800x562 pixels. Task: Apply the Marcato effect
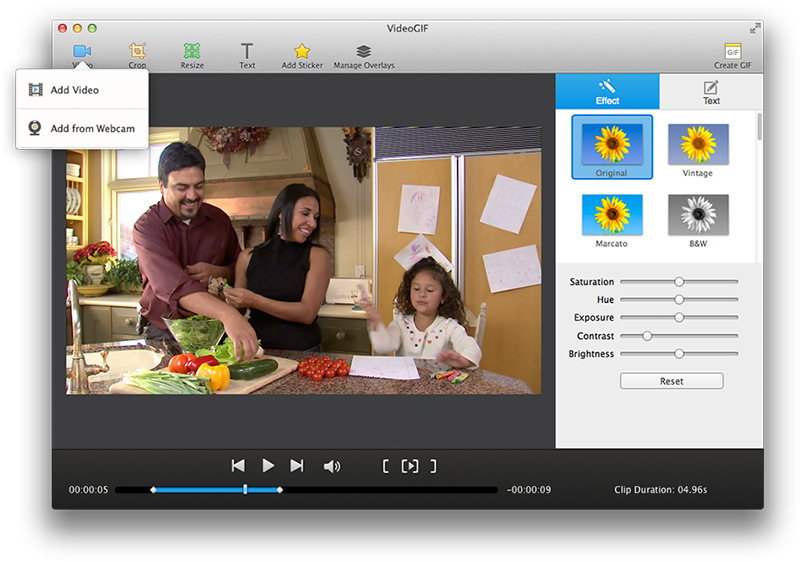(x=612, y=220)
